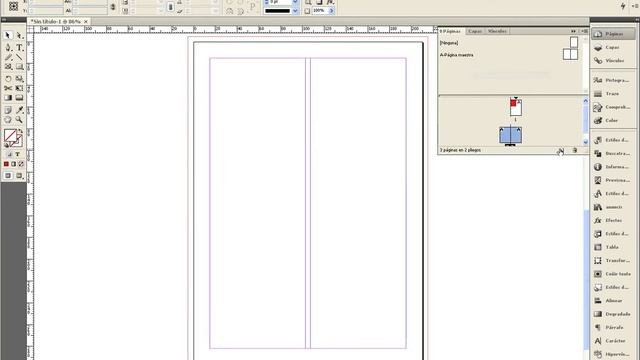Select the Zoom magnifier tool
Image resolution: width=640 pixels, height=360 pixels.
coord(19,120)
